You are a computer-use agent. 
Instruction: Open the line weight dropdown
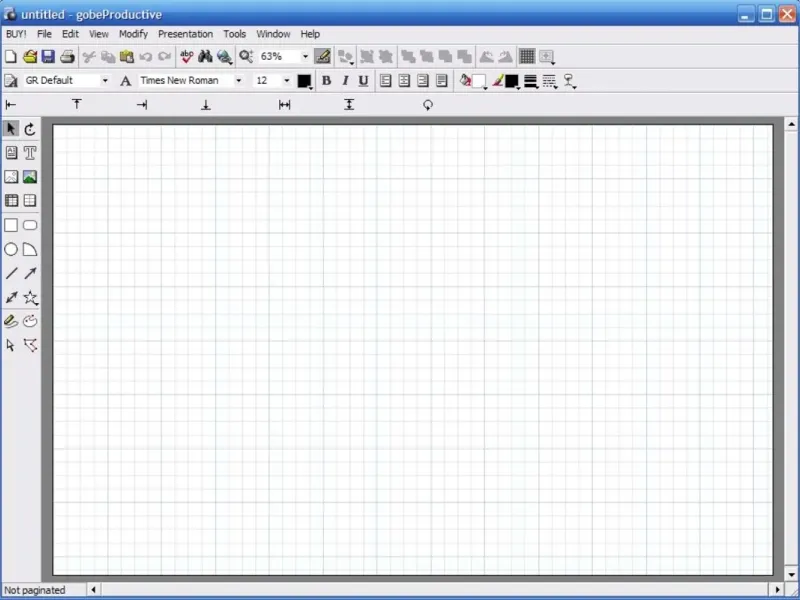(531, 81)
